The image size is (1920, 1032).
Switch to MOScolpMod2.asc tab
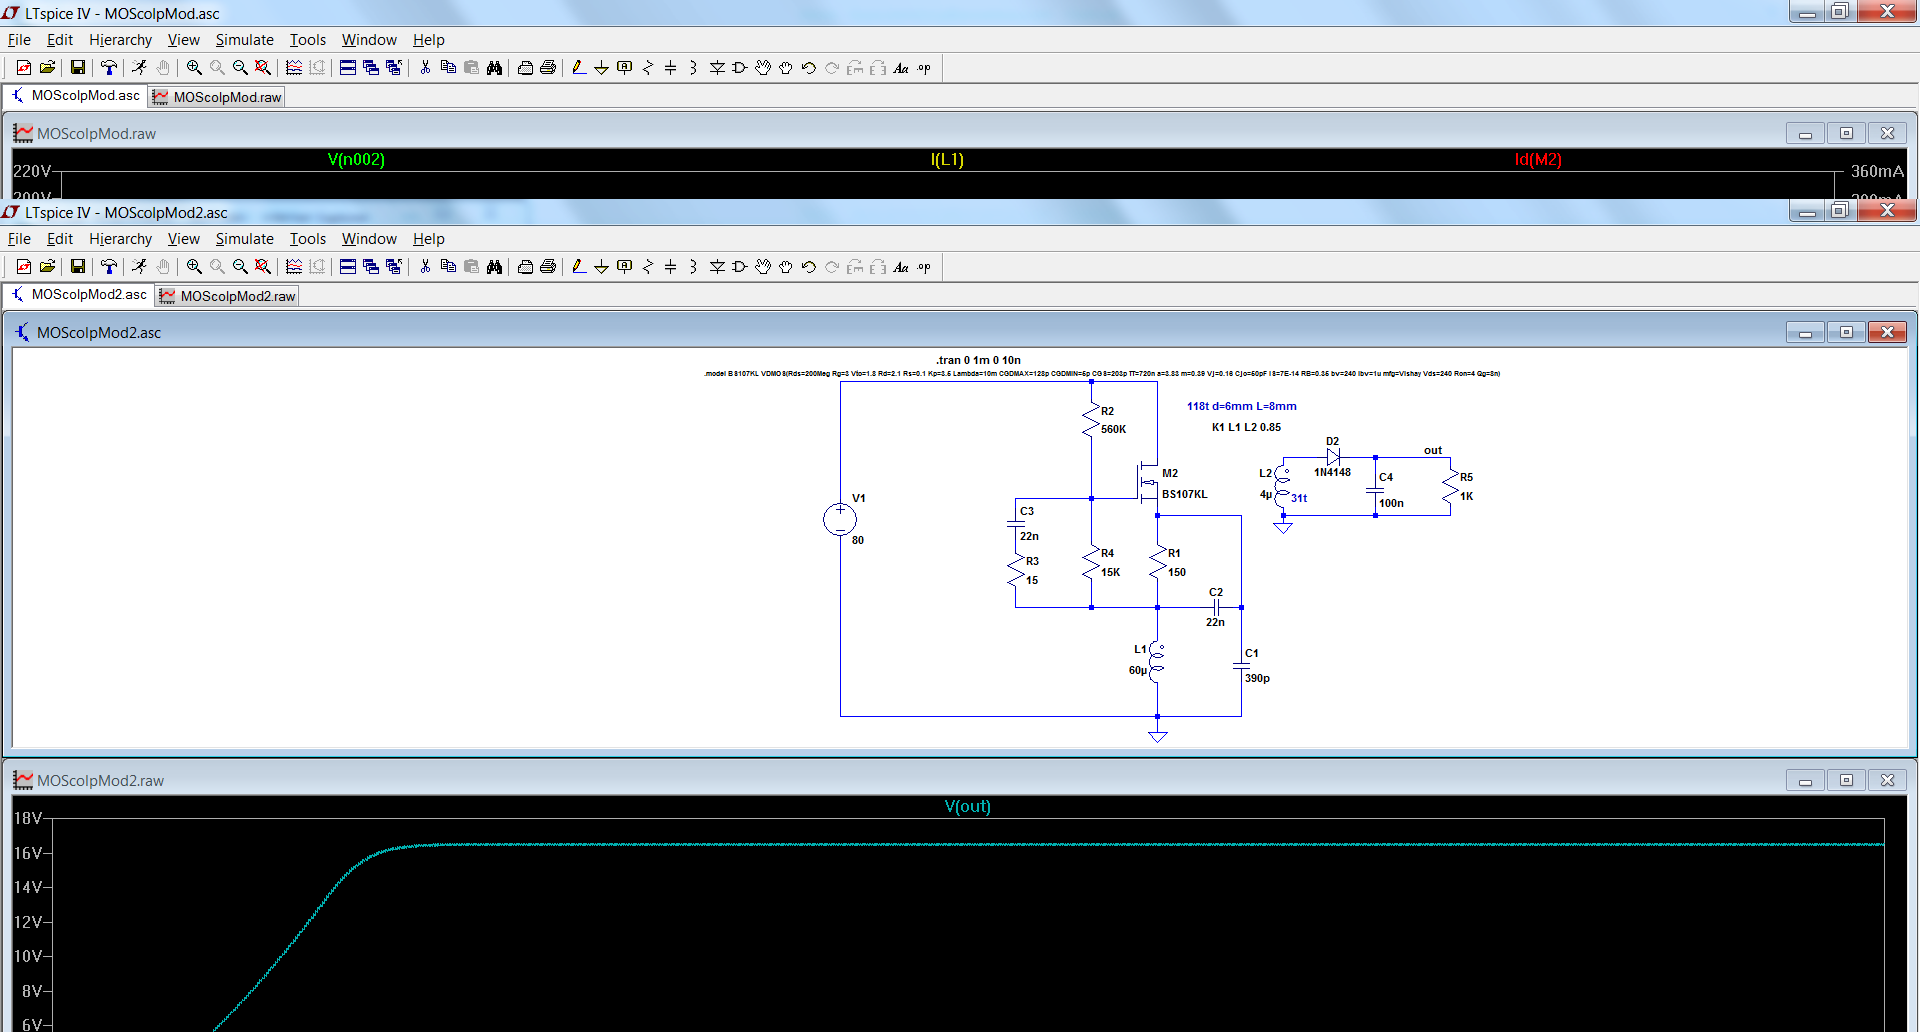tap(79, 294)
